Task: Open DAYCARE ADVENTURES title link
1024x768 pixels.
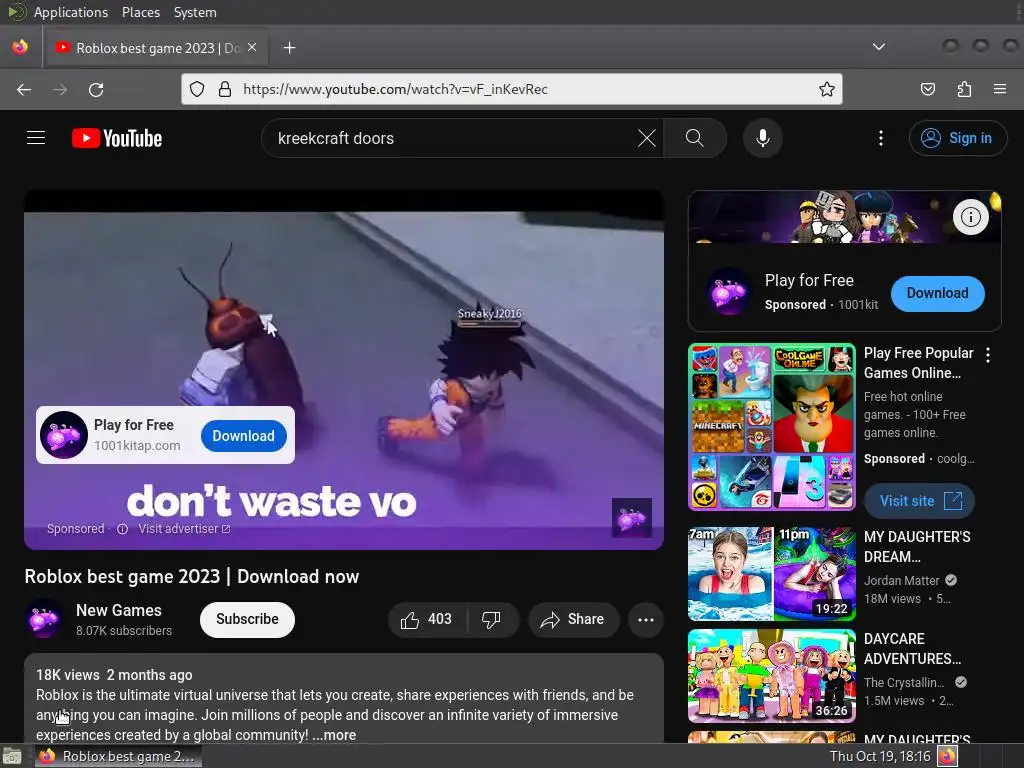Action: [912, 648]
